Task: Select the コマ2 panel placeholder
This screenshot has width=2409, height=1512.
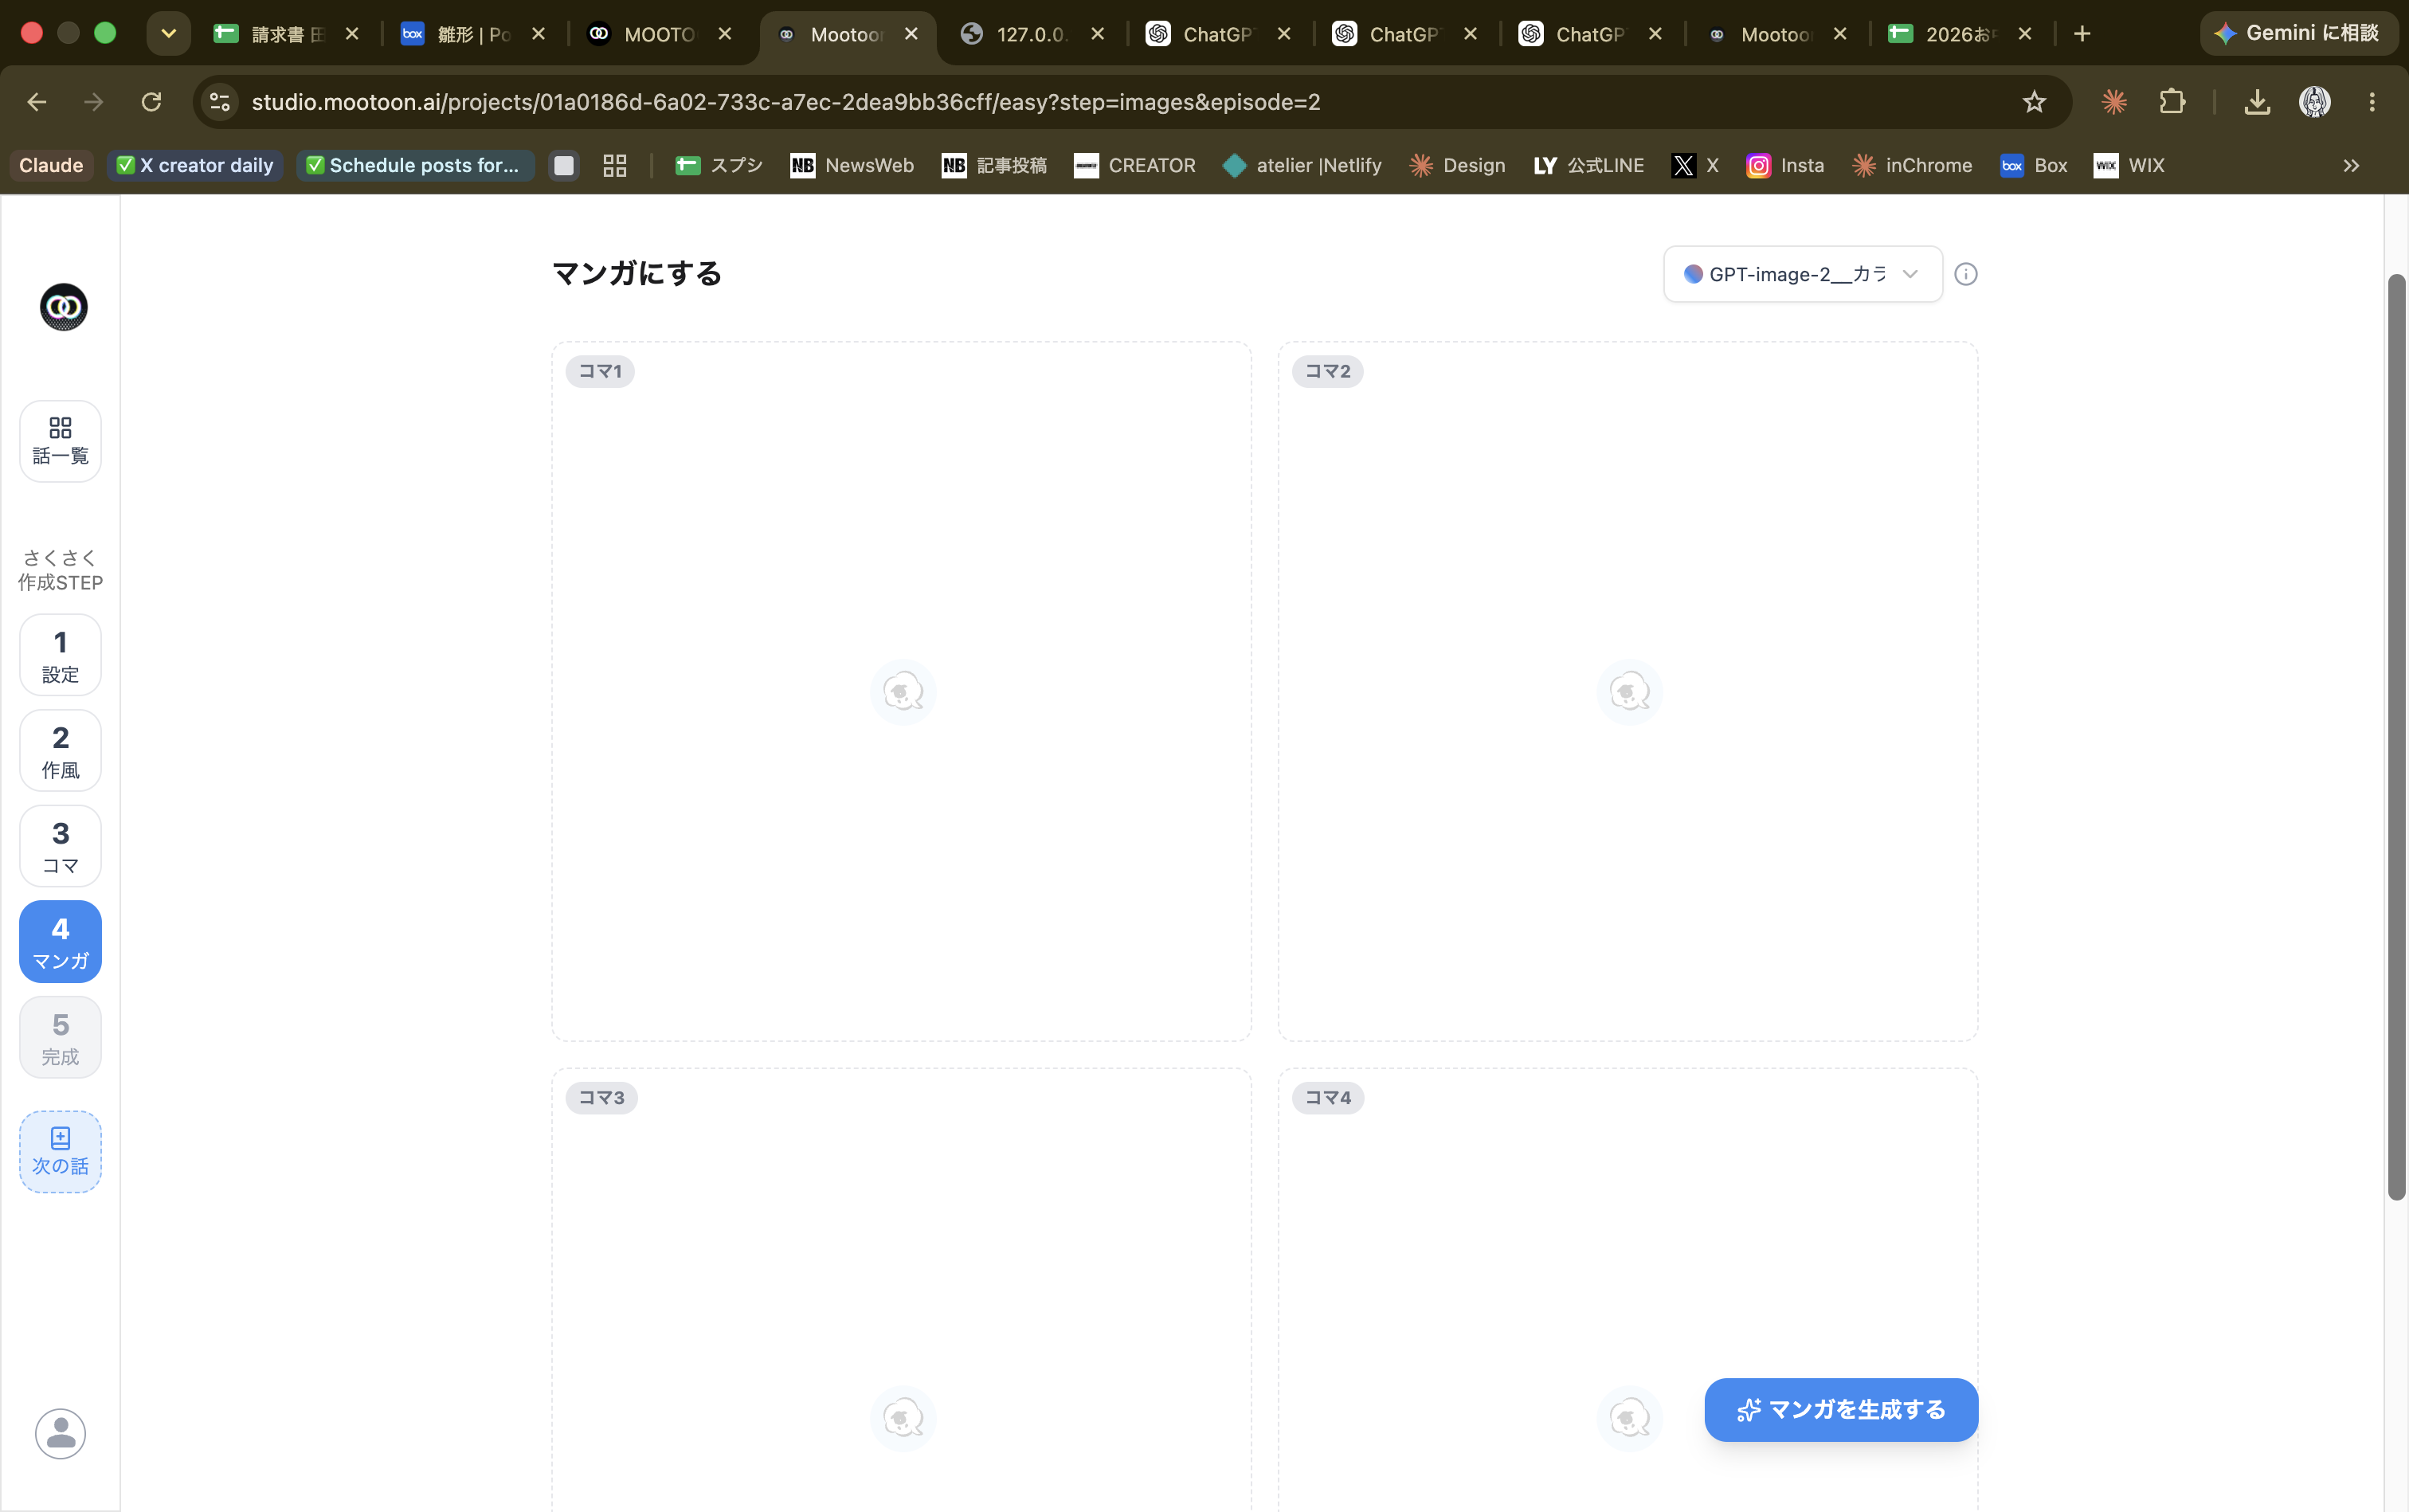Action: click(1627, 692)
